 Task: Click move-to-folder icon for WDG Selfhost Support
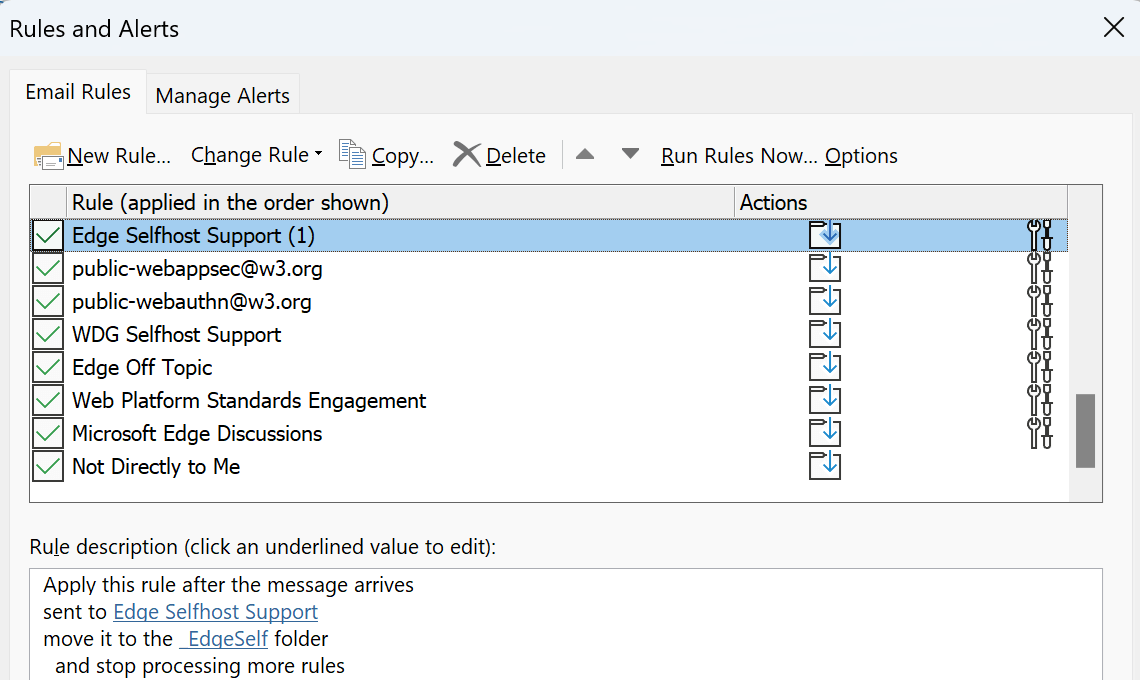click(825, 334)
